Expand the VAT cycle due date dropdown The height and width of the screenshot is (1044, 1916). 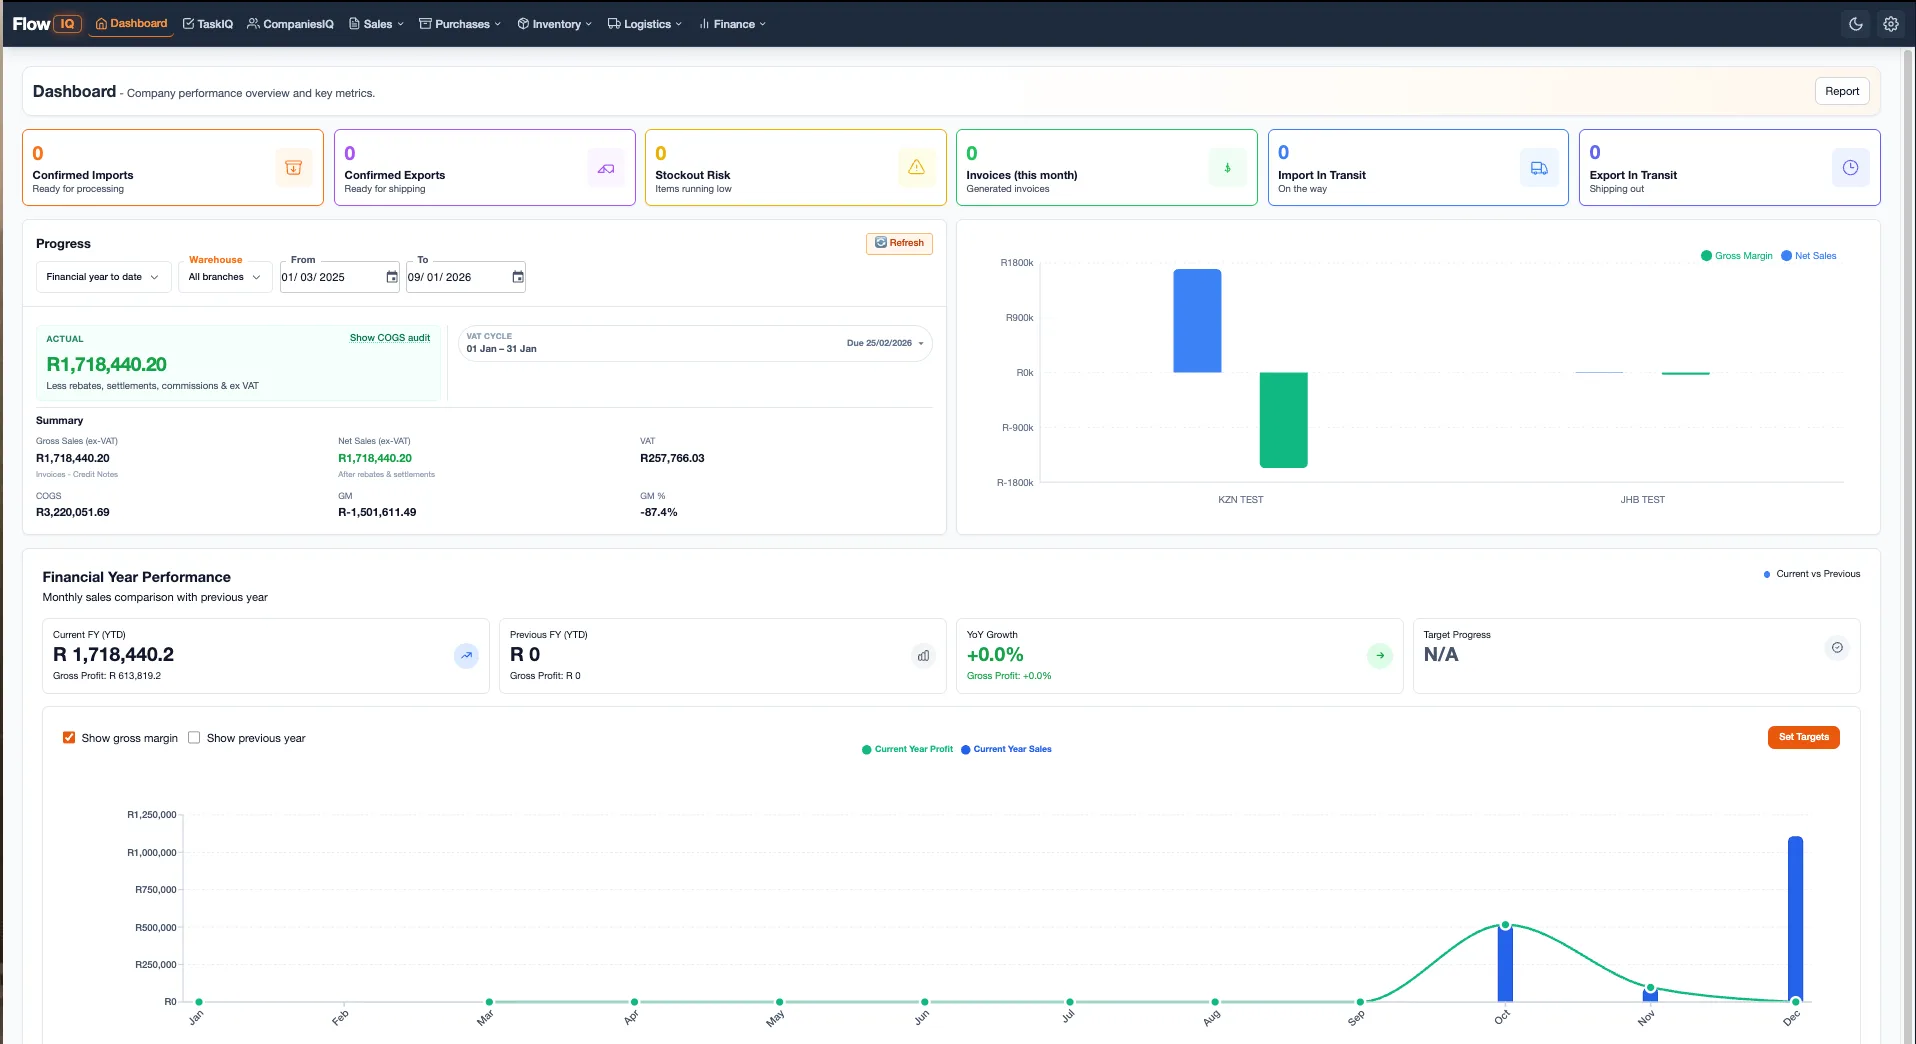pyautogui.click(x=921, y=343)
